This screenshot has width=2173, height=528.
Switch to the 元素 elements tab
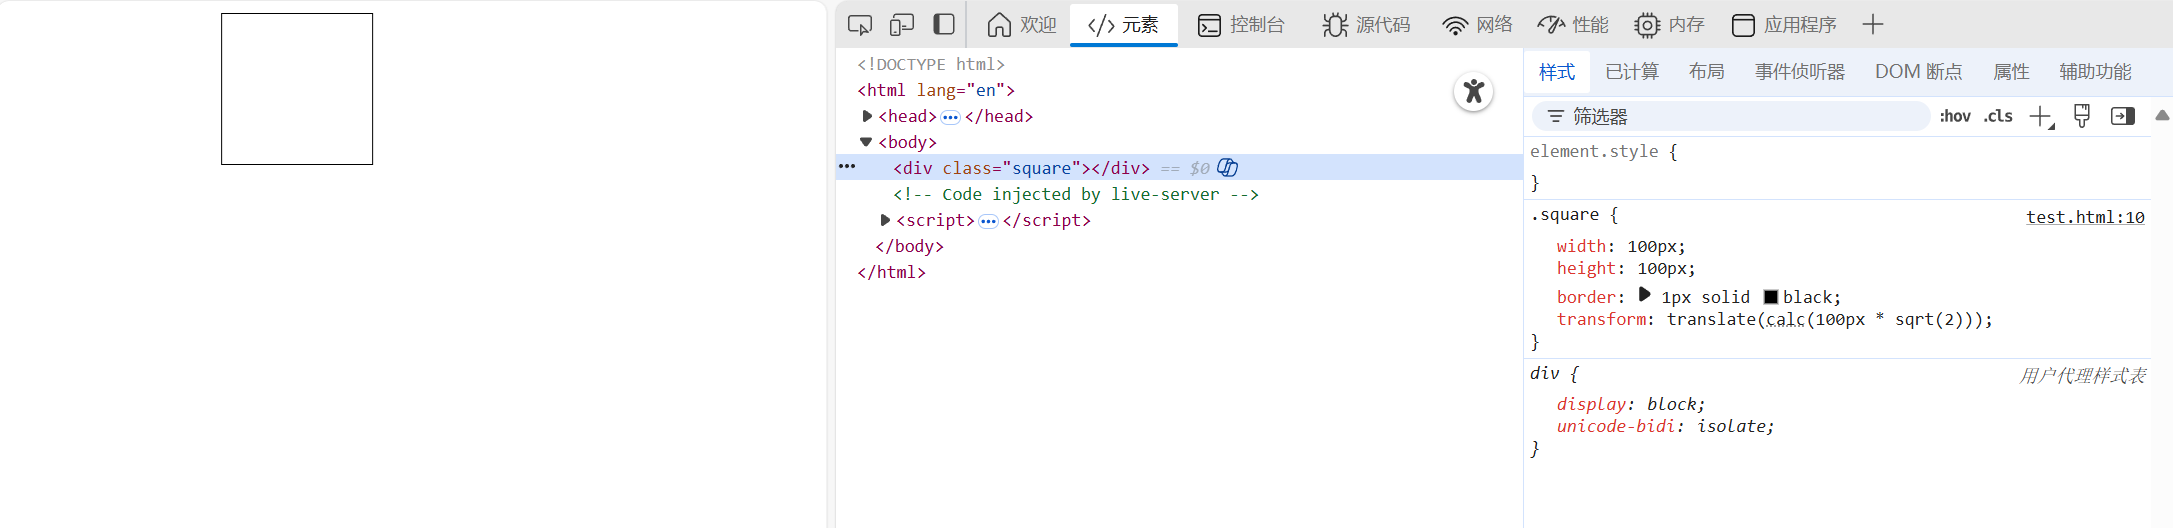coord(1123,25)
